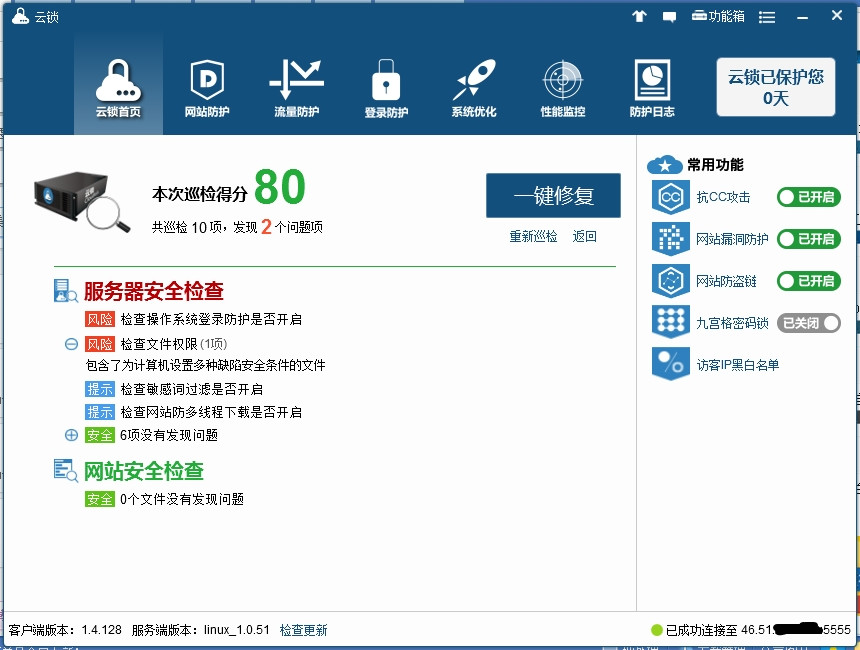860x650 pixels.
Task: Open the 性能监控 radar icon
Action: 563,81
